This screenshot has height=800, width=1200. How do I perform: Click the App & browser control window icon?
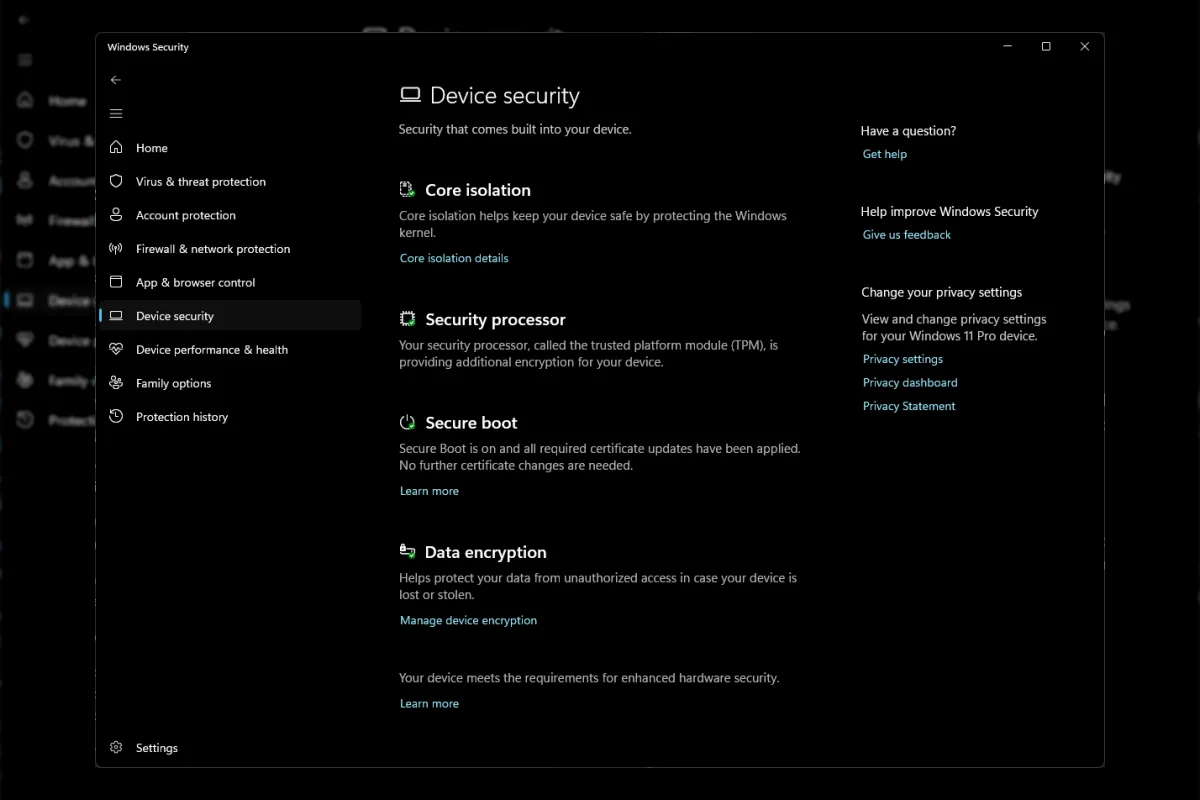click(x=116, y=282)
